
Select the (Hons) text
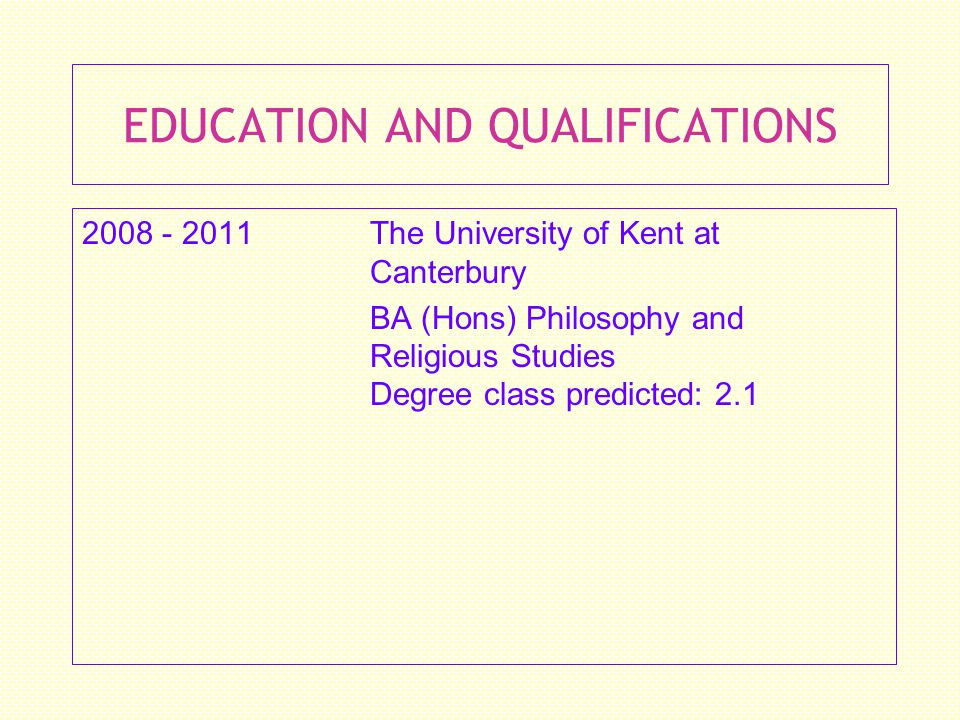coord(469,320)
